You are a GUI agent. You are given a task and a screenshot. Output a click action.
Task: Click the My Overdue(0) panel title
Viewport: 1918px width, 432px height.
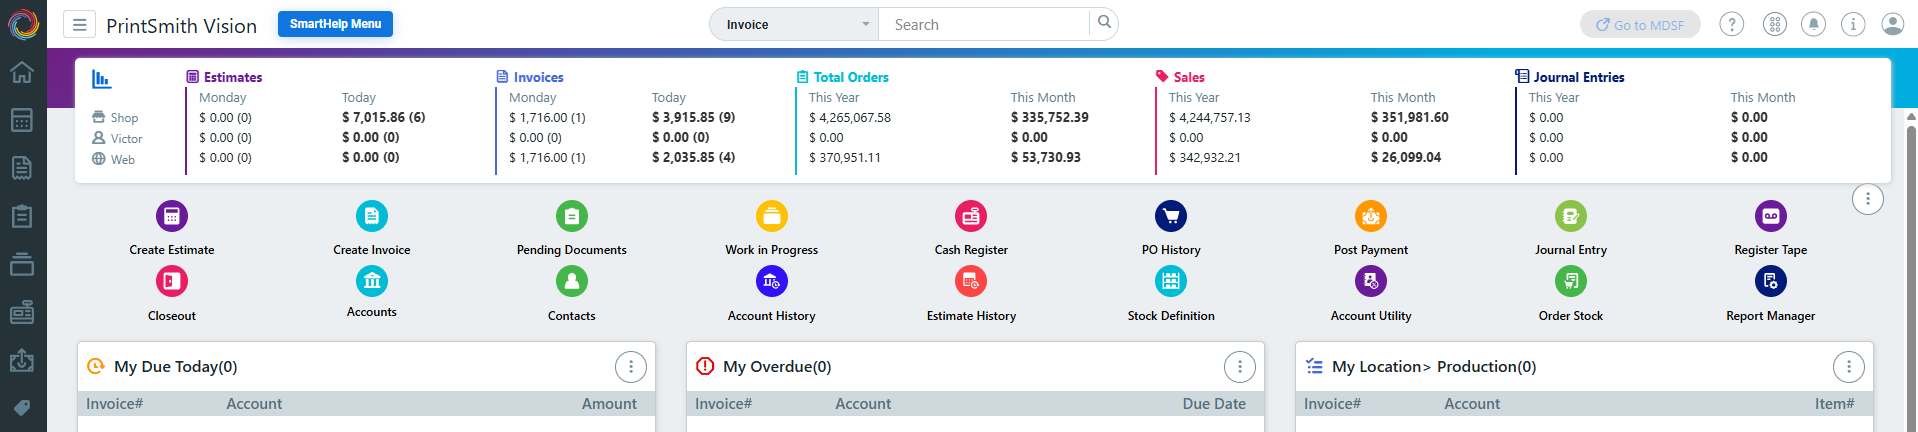click(777, 367)
